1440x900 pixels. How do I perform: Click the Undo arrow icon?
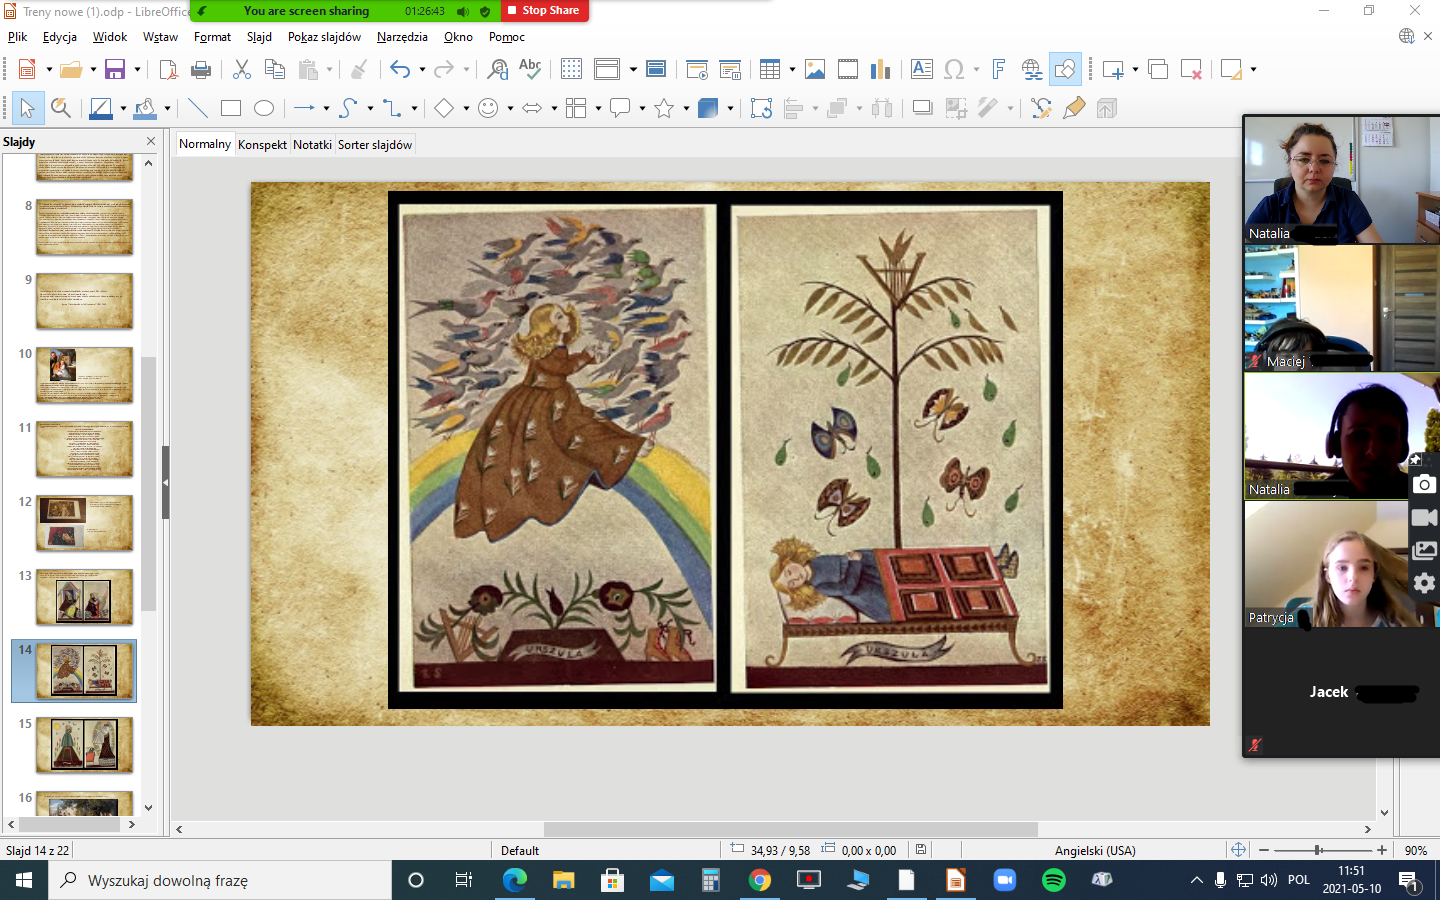(400, 69)
